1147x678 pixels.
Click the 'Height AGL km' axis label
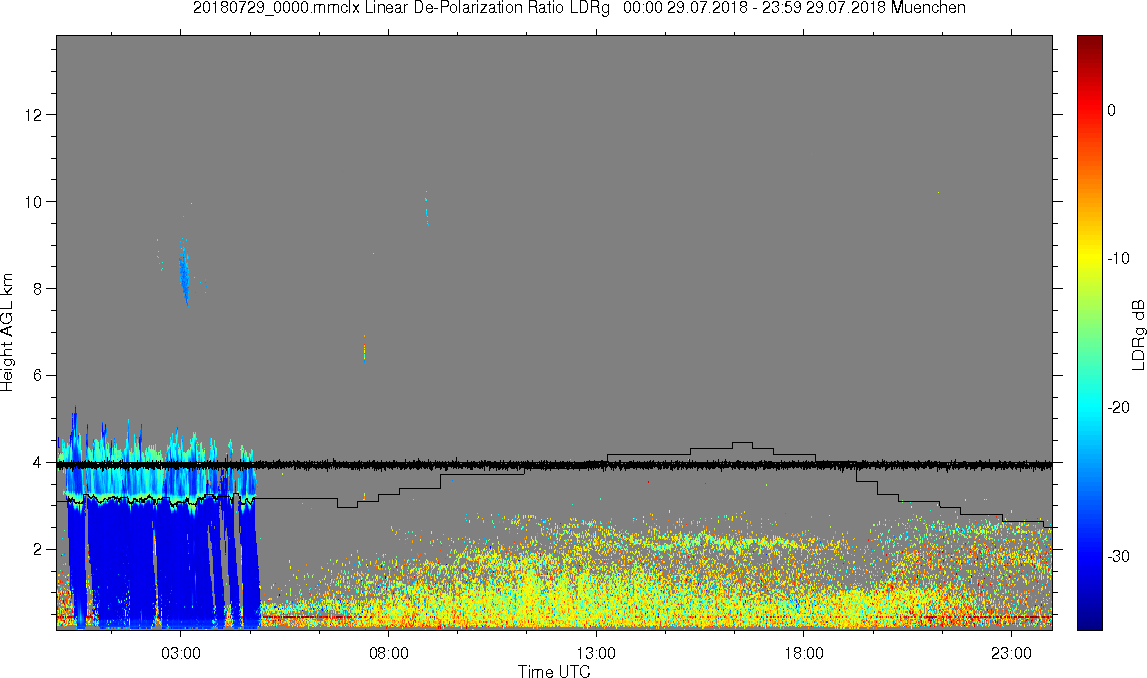(7, 332)
